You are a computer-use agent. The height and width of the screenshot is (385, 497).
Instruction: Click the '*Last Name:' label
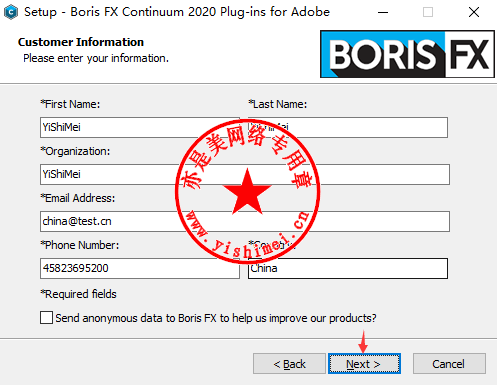[277, 104]
